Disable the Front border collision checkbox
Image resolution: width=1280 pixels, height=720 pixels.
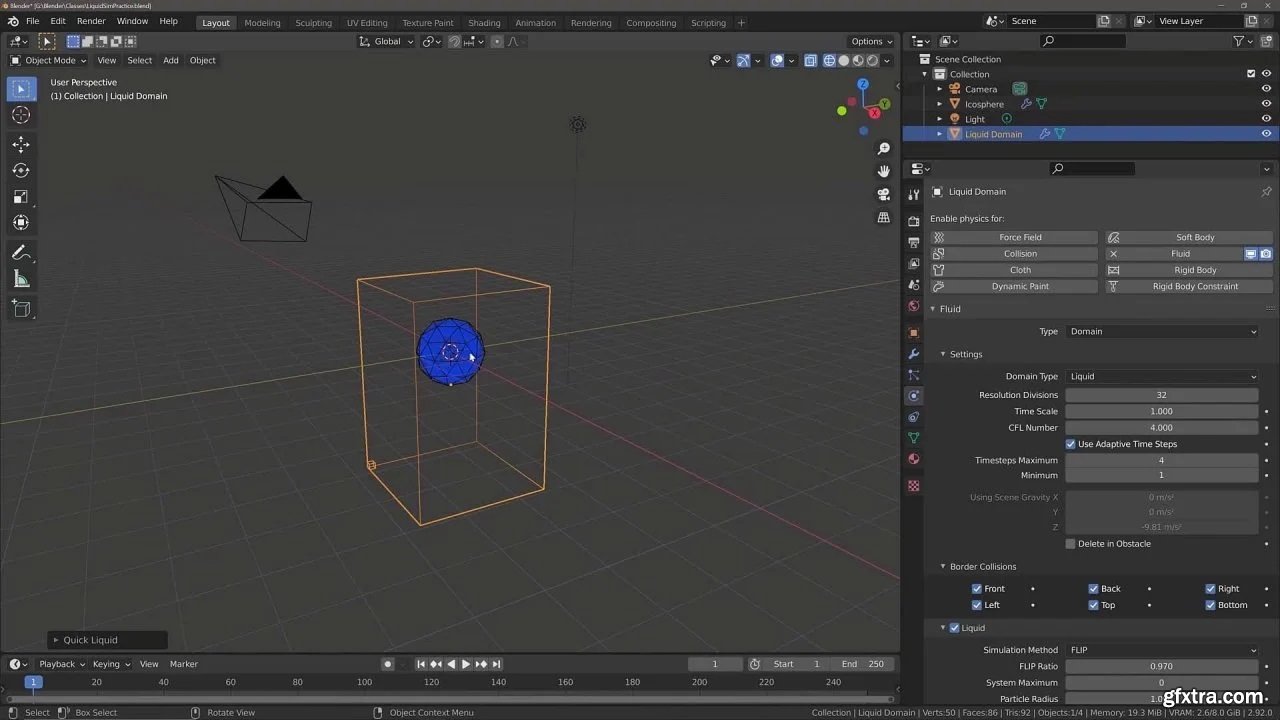[977, 588]
